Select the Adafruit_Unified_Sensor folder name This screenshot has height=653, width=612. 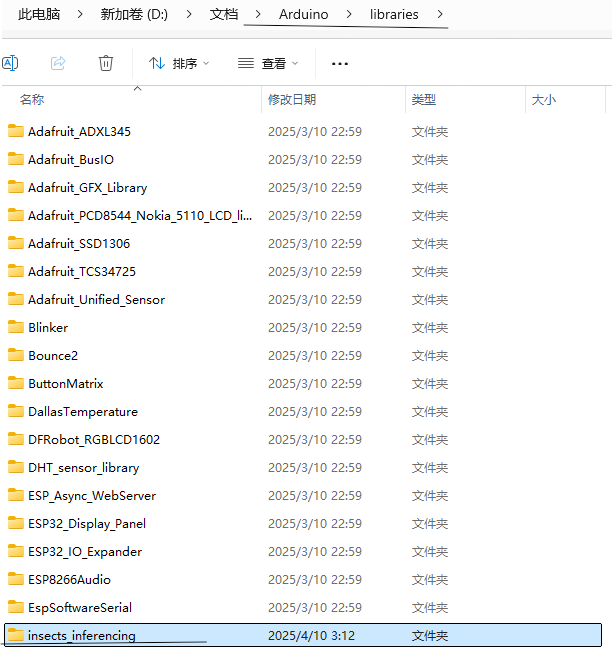pos(97,299)
